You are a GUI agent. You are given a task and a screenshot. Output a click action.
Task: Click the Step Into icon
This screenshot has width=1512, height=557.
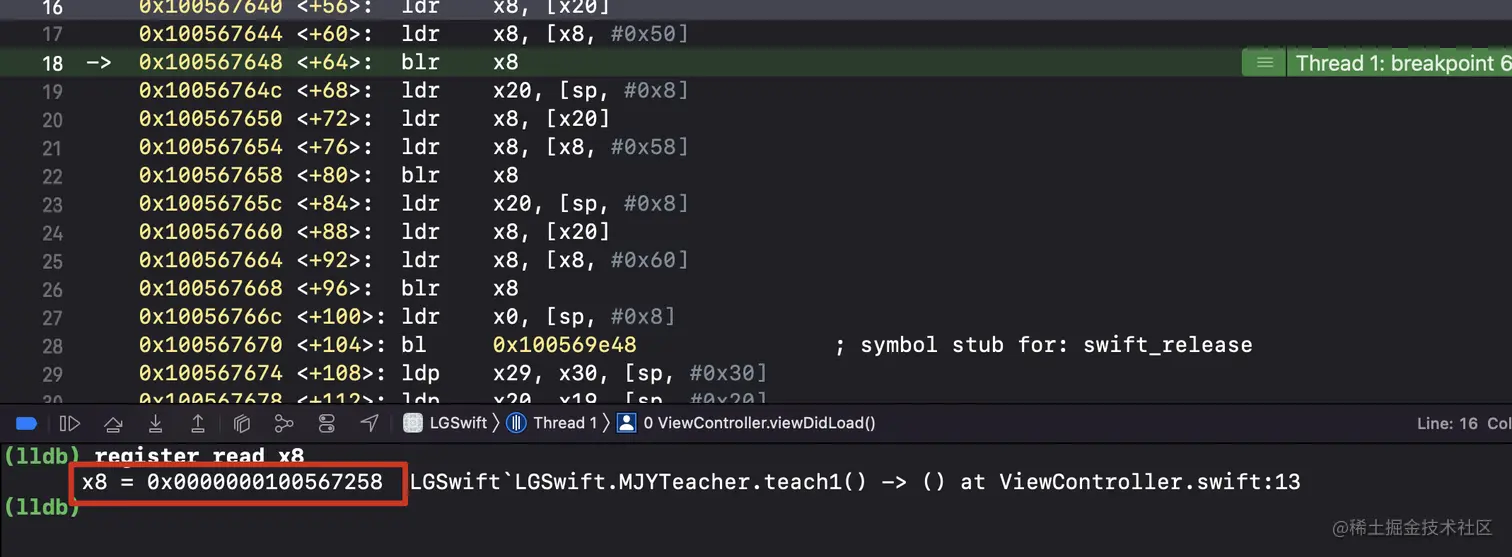pos(156,423)
